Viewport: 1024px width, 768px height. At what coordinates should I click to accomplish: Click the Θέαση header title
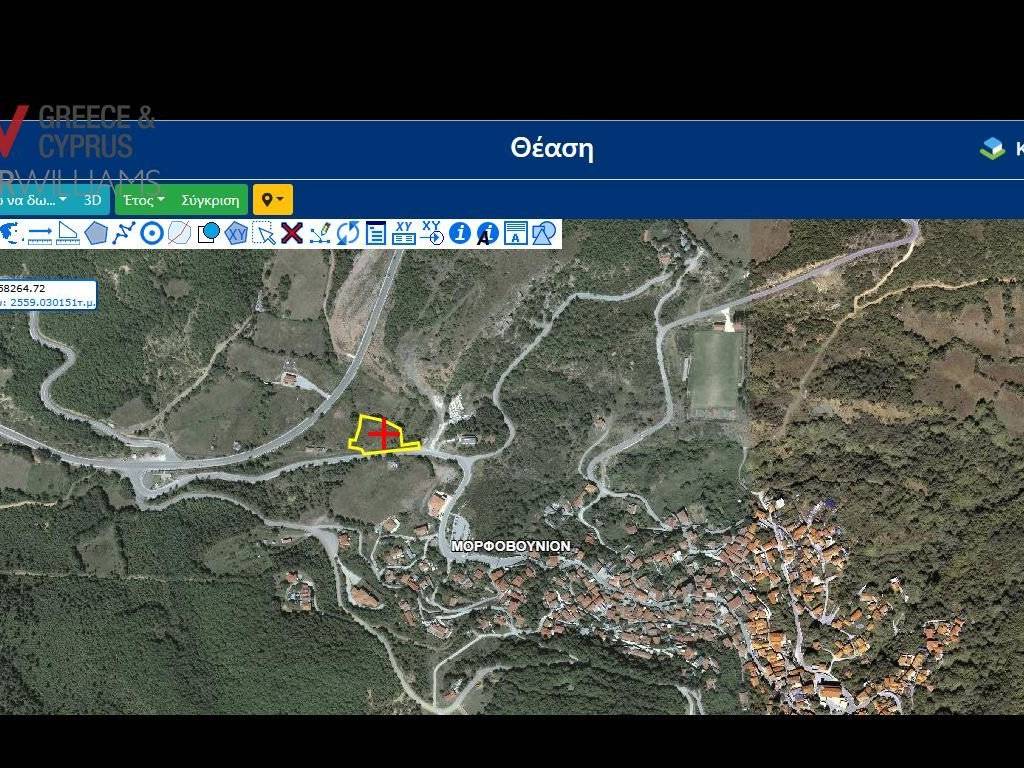(552, 149)
